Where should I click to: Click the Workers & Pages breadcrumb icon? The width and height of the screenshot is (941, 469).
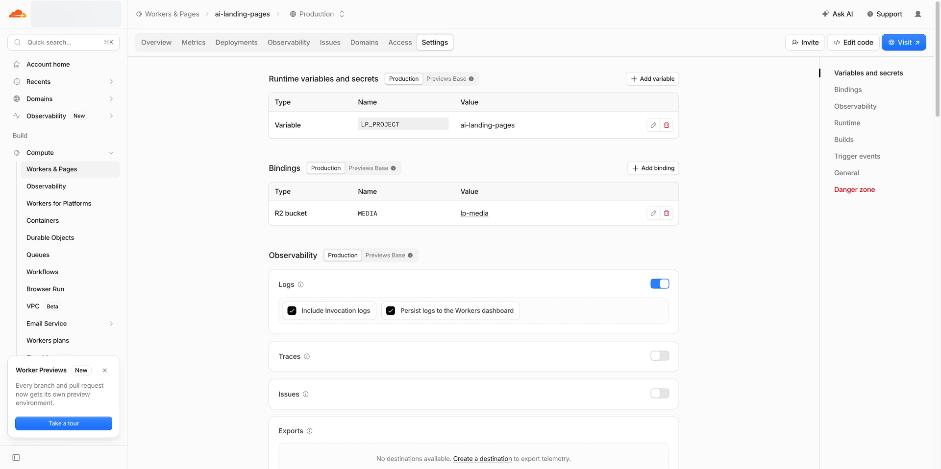[139, 14]
